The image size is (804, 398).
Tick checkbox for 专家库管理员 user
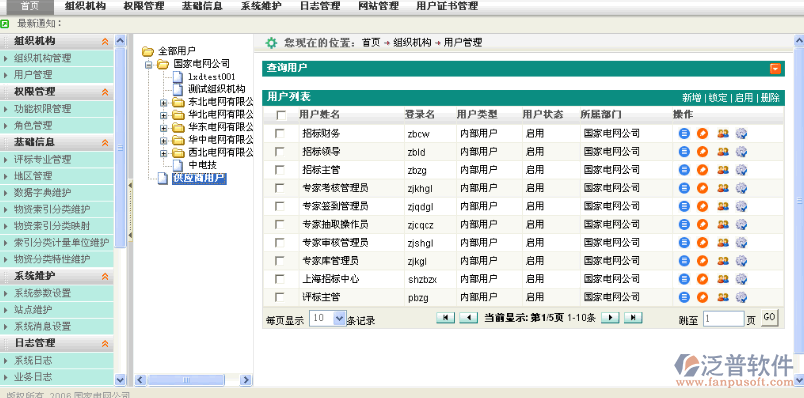point(279,261)
